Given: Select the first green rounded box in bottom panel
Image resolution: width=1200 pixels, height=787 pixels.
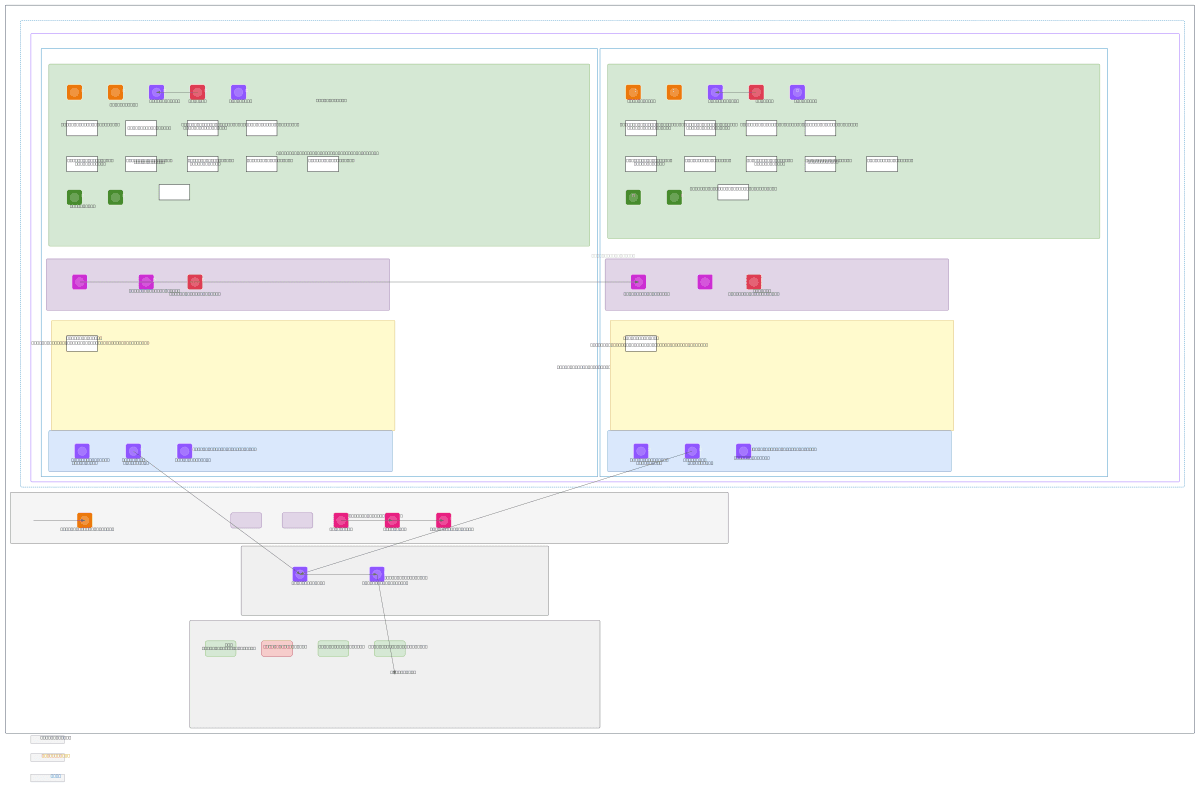Looking at the screenshot, I should [x=220, y=648].
